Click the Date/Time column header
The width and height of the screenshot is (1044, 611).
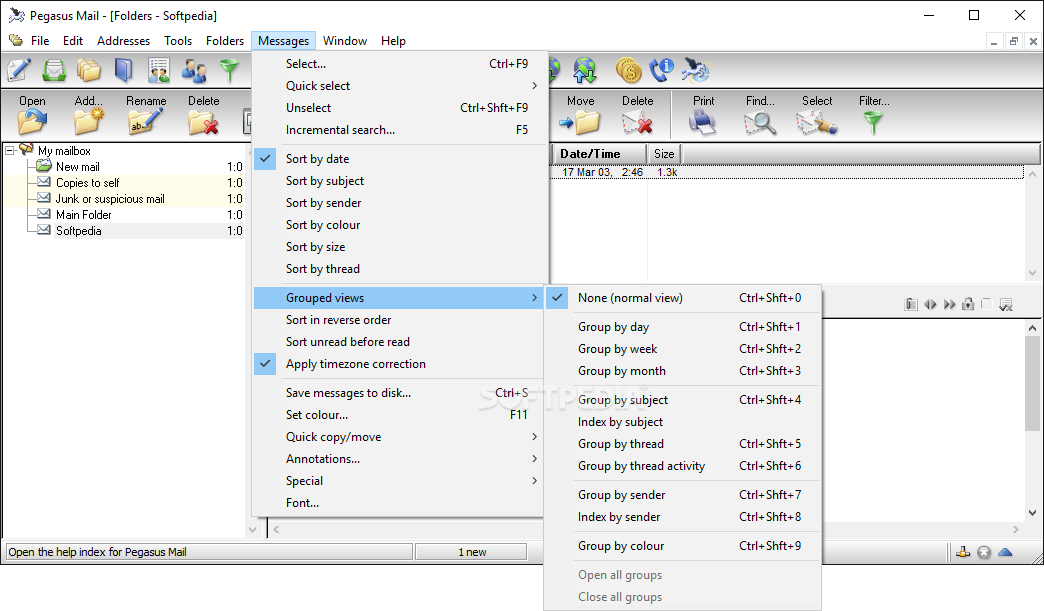pos(598,154)
